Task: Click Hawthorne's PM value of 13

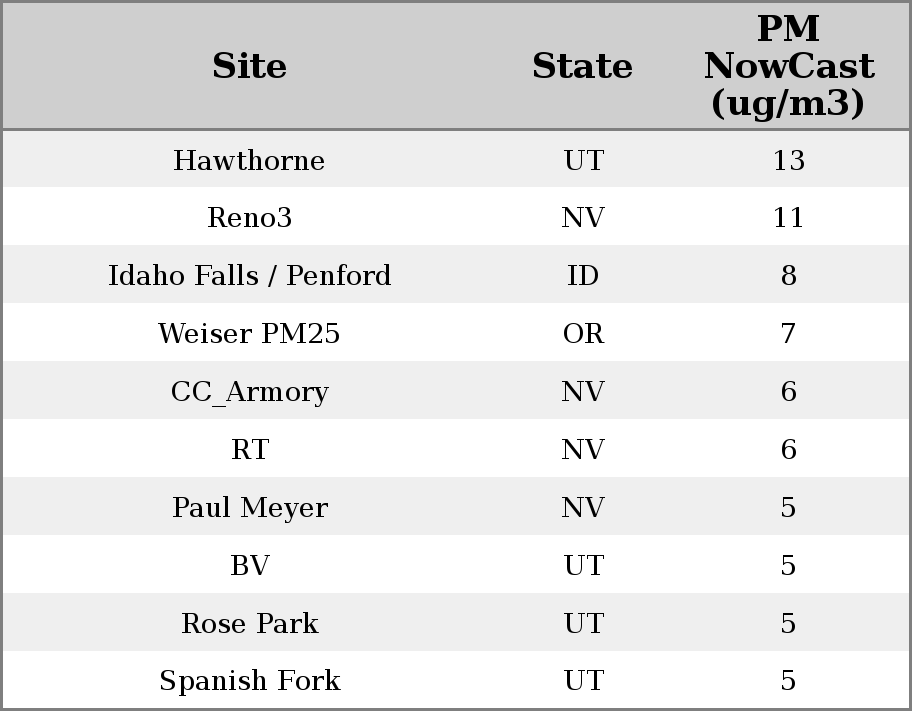Action: coord(788,161)
